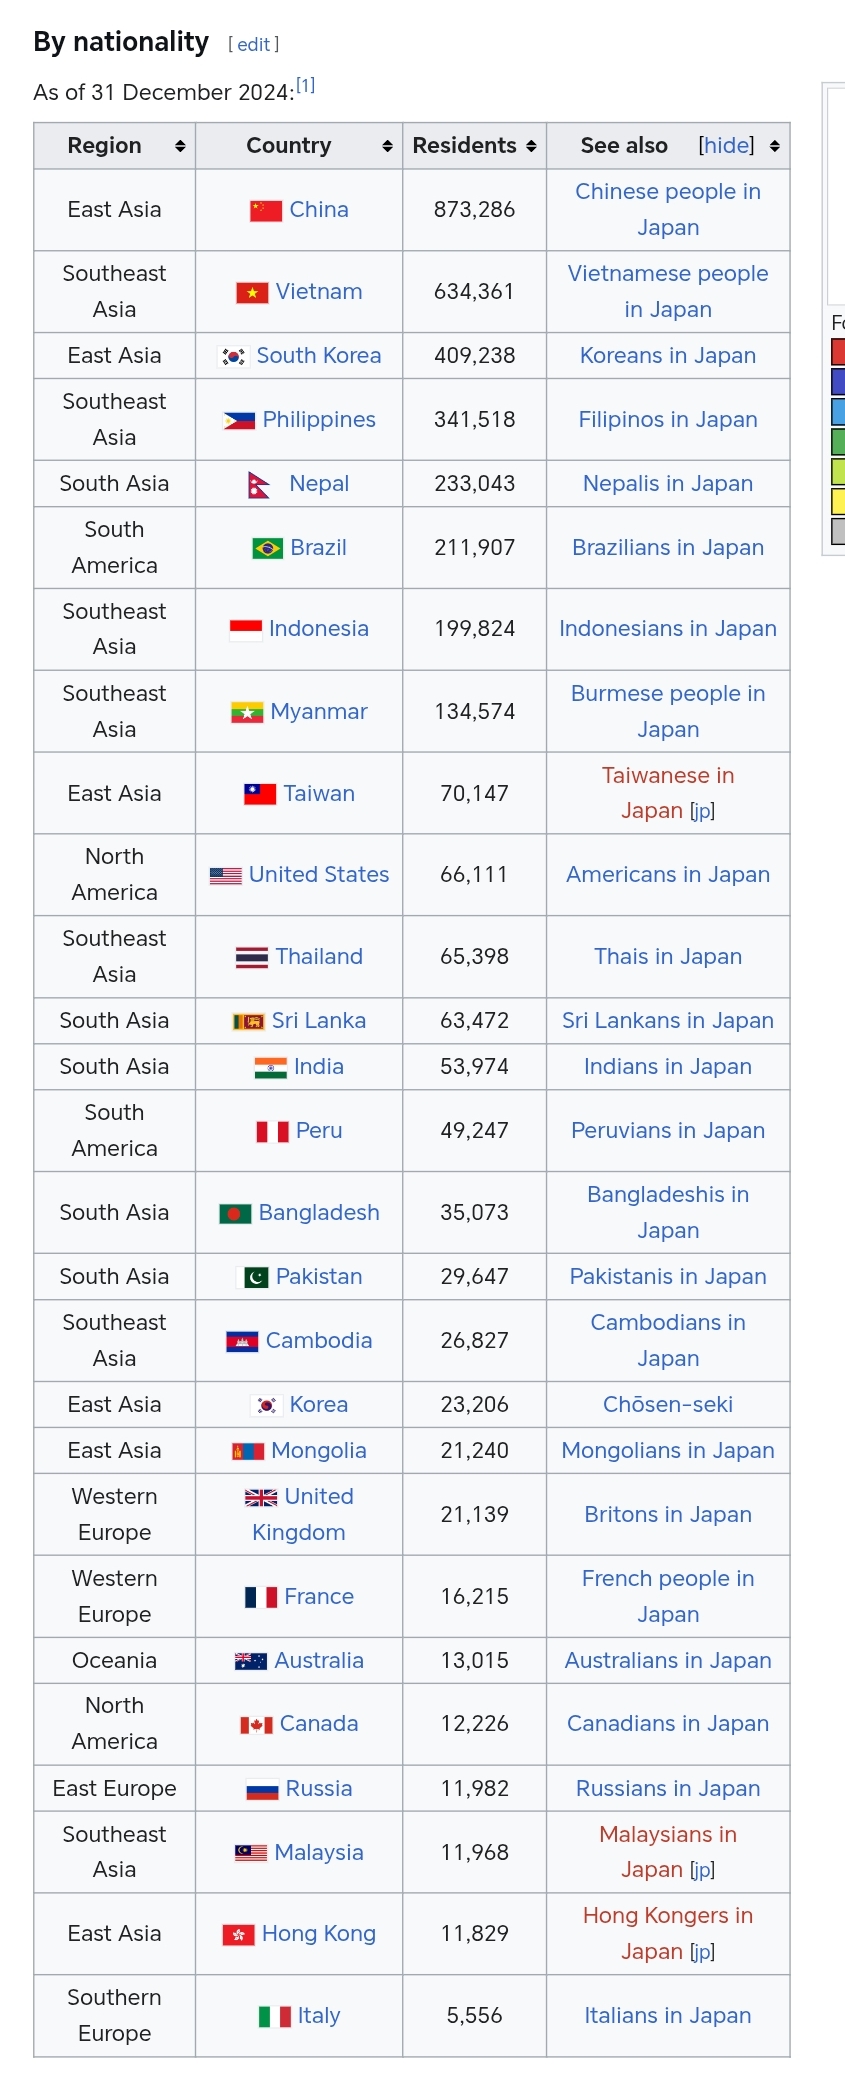This screenshot has height=2082, width=845.
Task: Click the Hong Kong flag icon
Action: coord(238,1935)
